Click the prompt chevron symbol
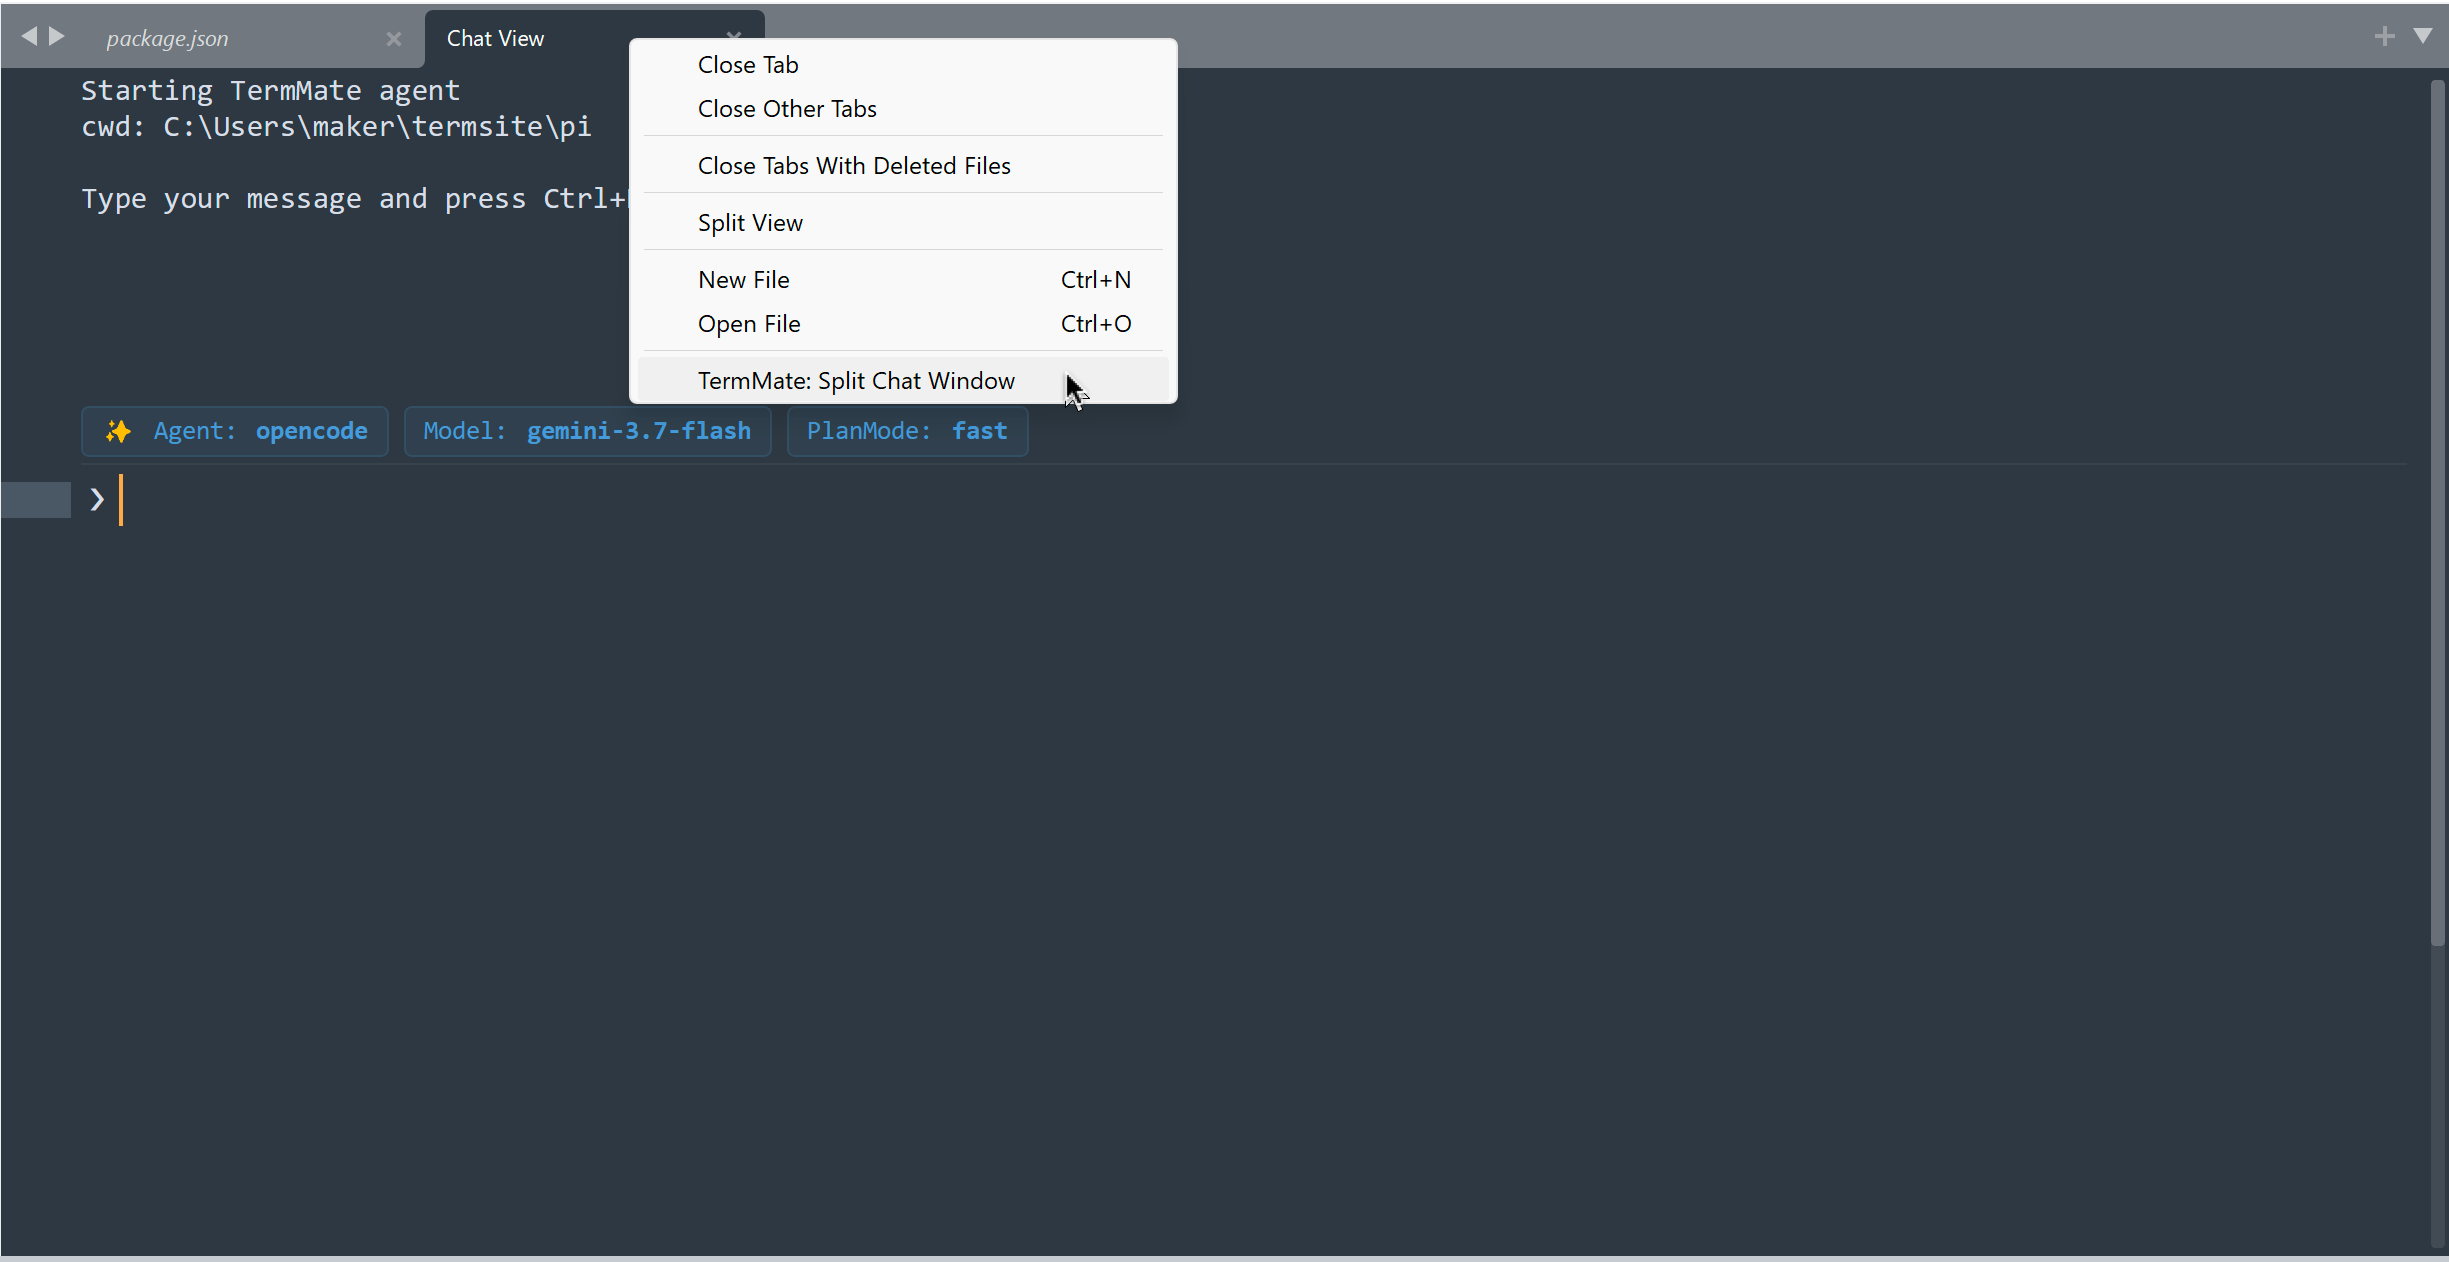 point(97,499)
